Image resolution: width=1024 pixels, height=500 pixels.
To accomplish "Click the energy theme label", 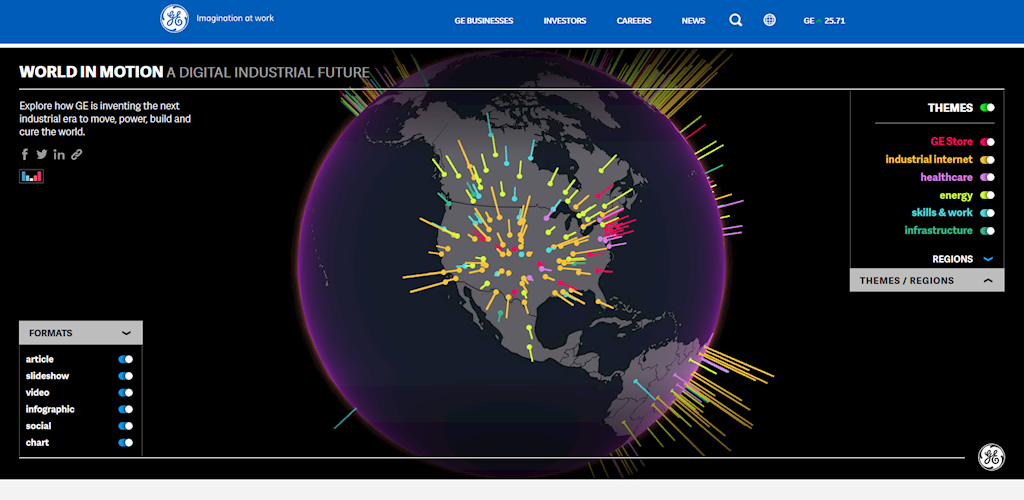I will click(957, 195).
